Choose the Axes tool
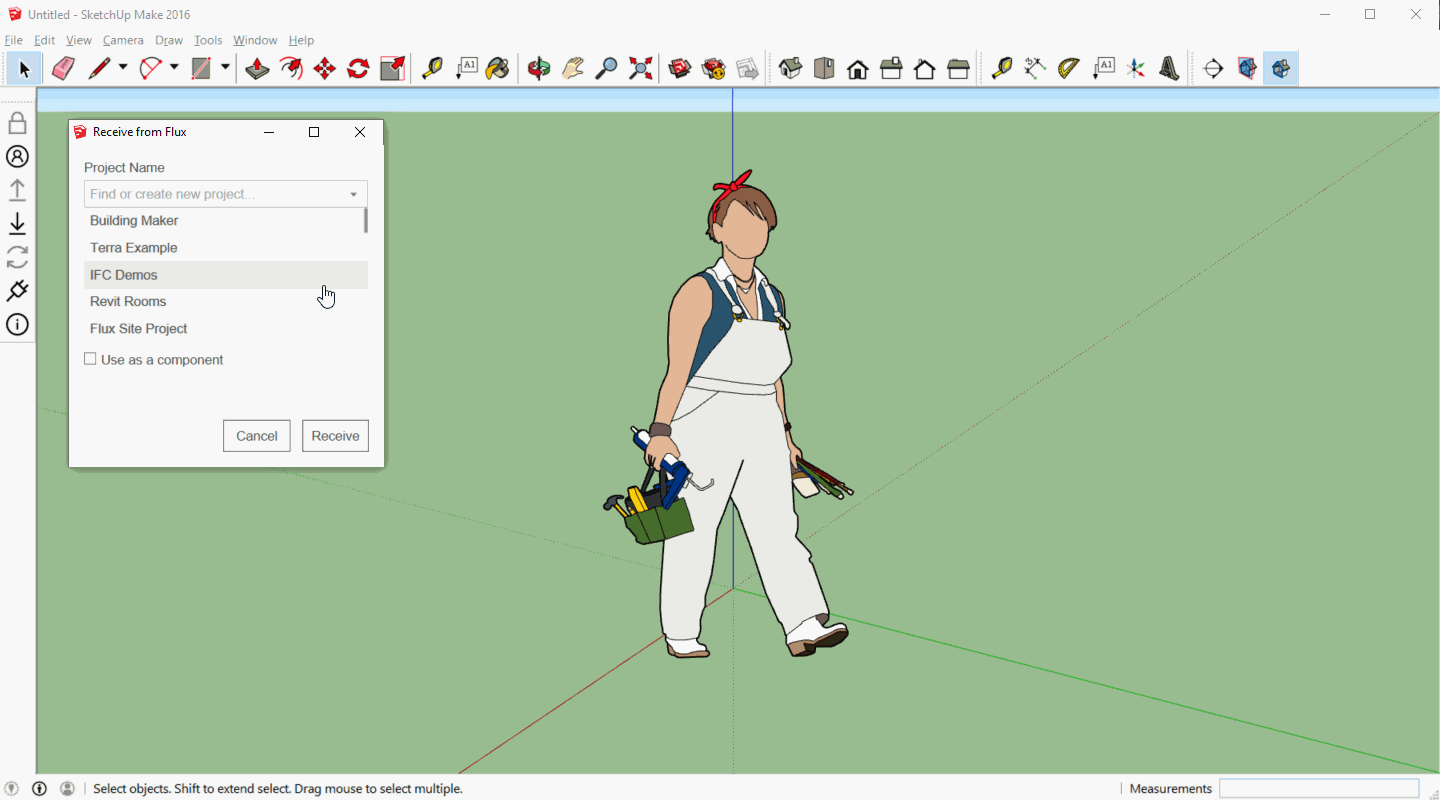 click(1136, 68)
